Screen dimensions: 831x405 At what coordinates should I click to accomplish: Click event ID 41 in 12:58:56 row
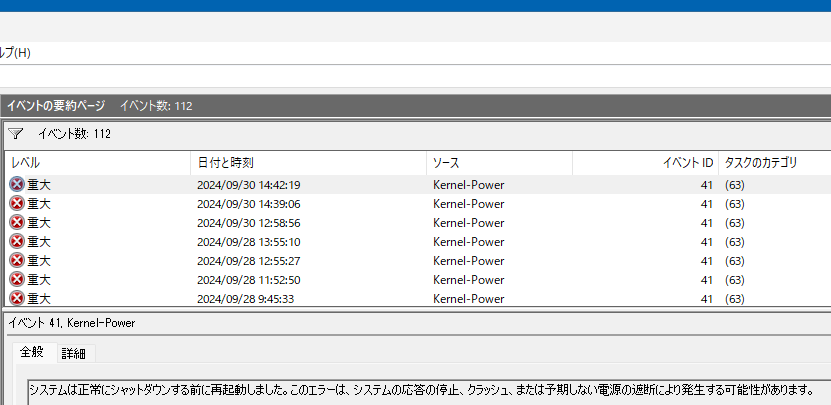[x=706, y=223]
